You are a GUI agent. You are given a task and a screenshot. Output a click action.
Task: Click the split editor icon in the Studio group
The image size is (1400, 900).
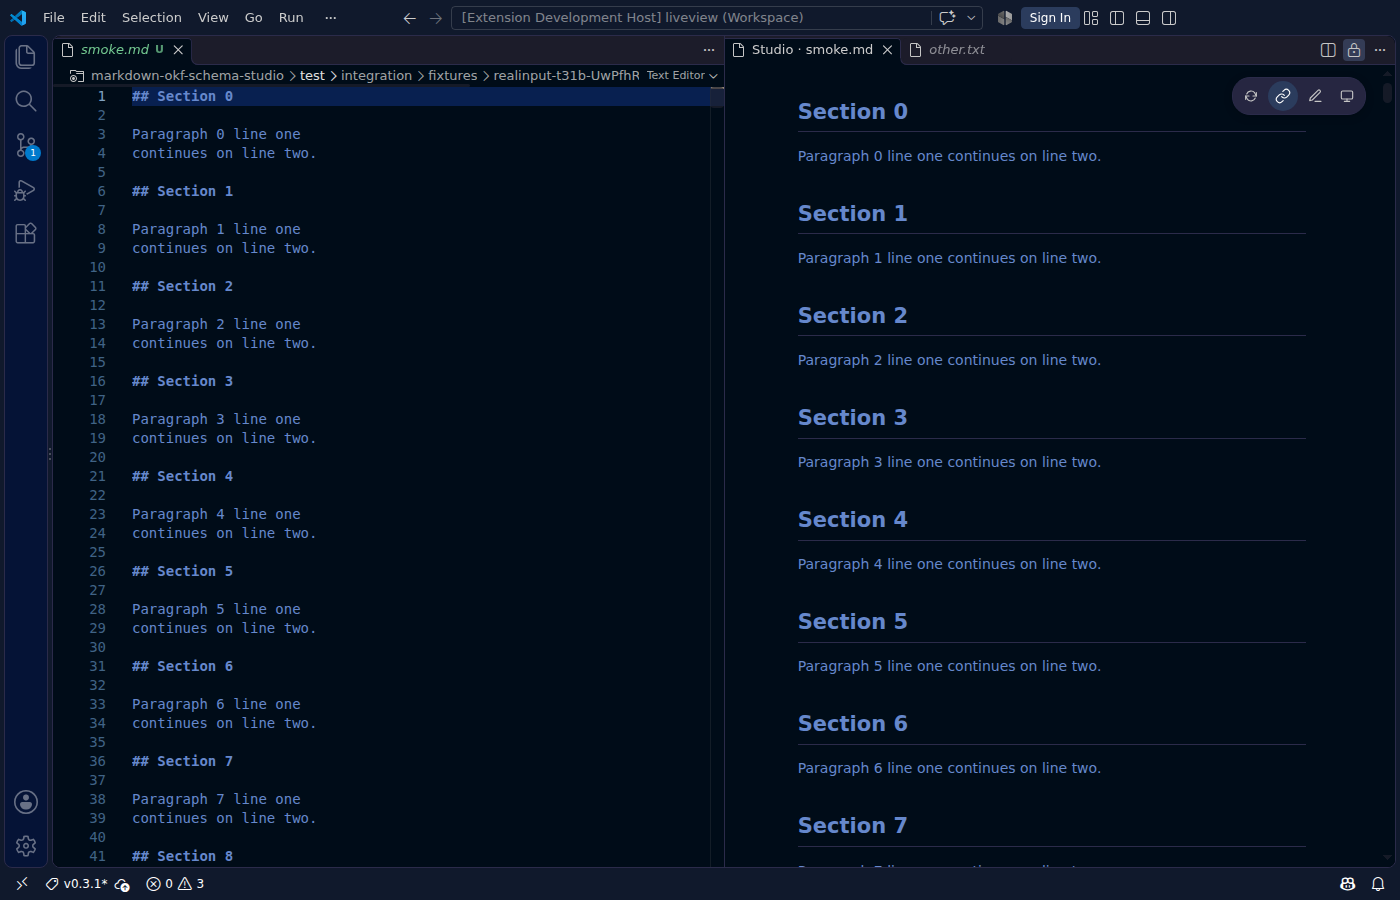click(x=1328, y=50)
